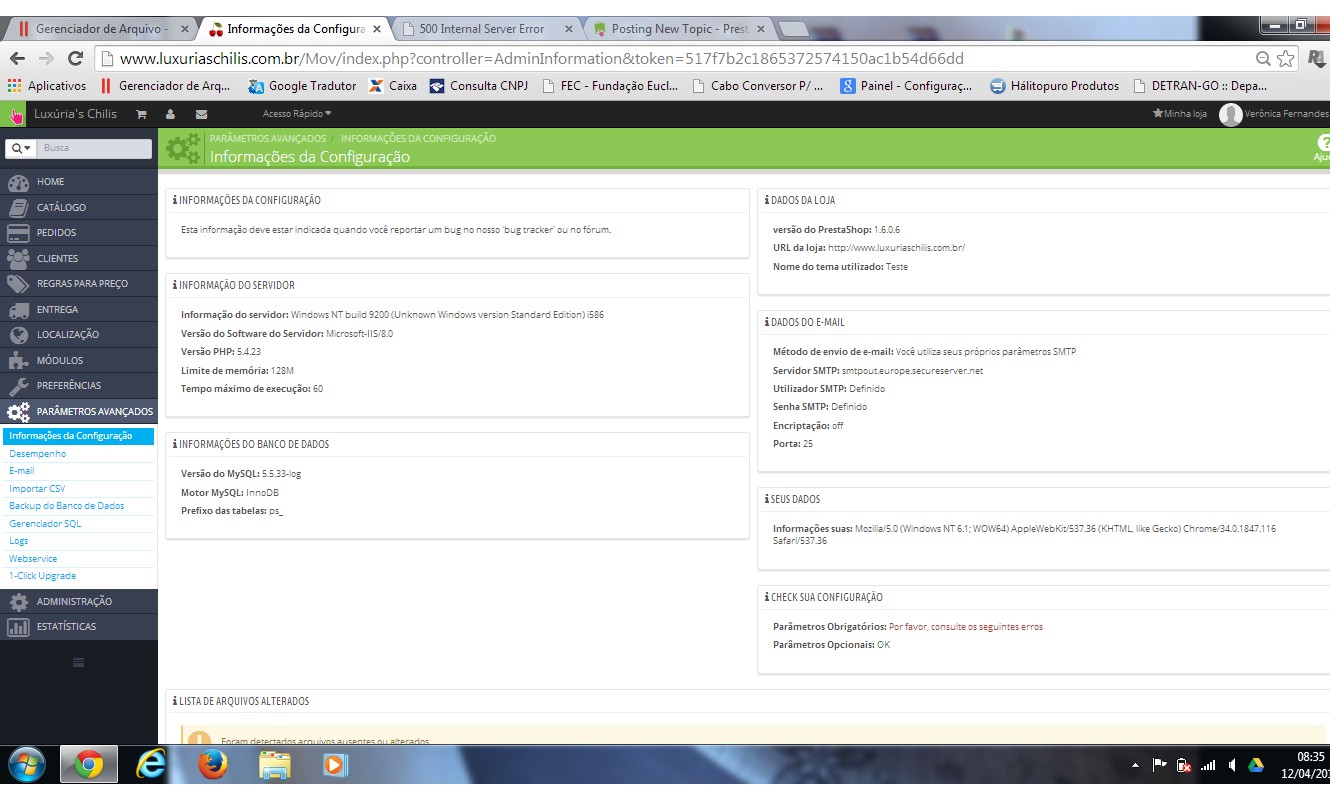Open the Home dashboard menu
The image size is (1330, 800).
(x=79, y=182)
